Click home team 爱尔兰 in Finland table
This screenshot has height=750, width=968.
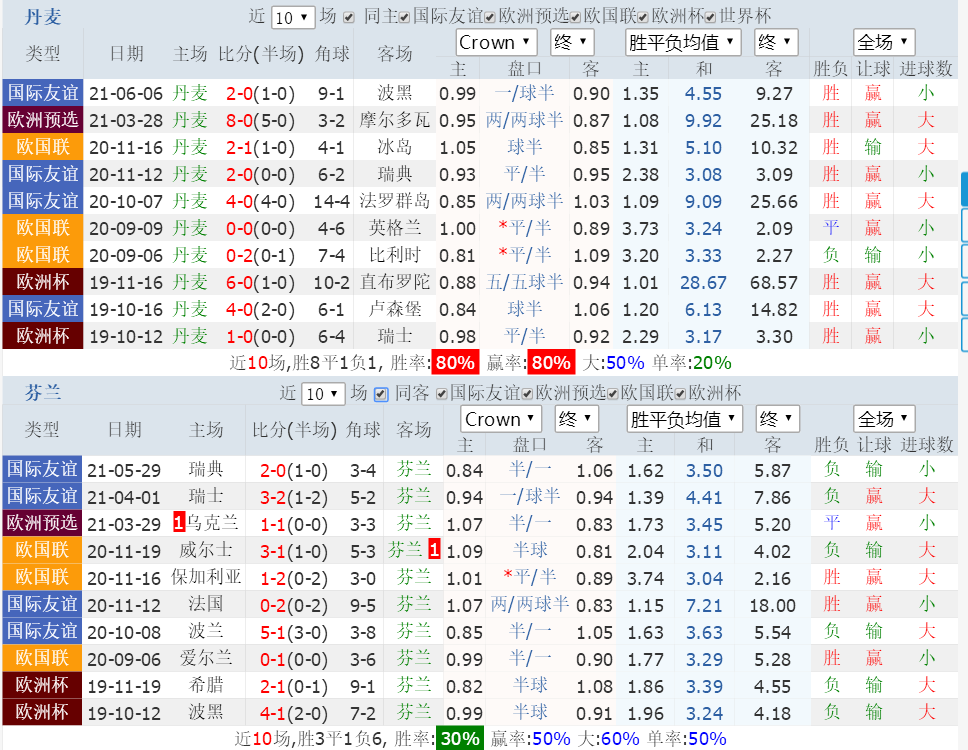coord(206,659)
